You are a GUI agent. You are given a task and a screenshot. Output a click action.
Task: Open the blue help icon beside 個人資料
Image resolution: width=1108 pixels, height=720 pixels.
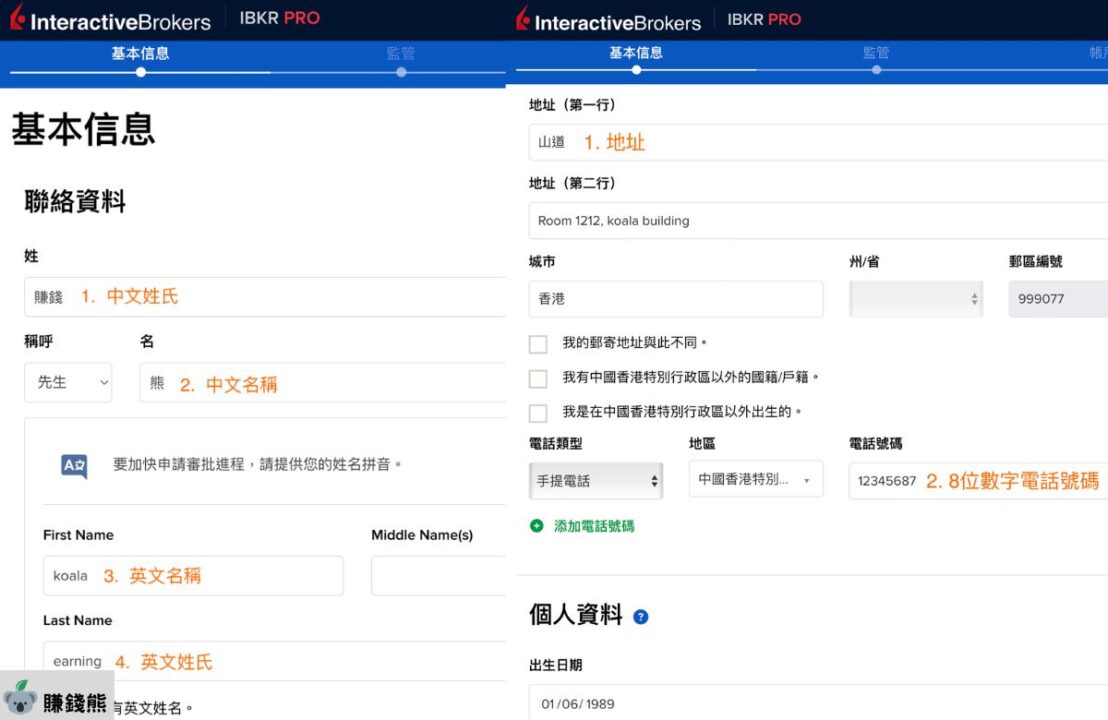641,617
